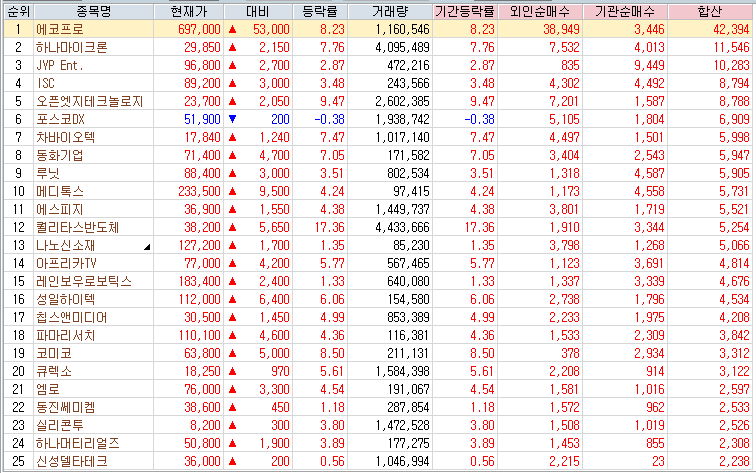Sort by the 등락률 column header

point(320,11)
